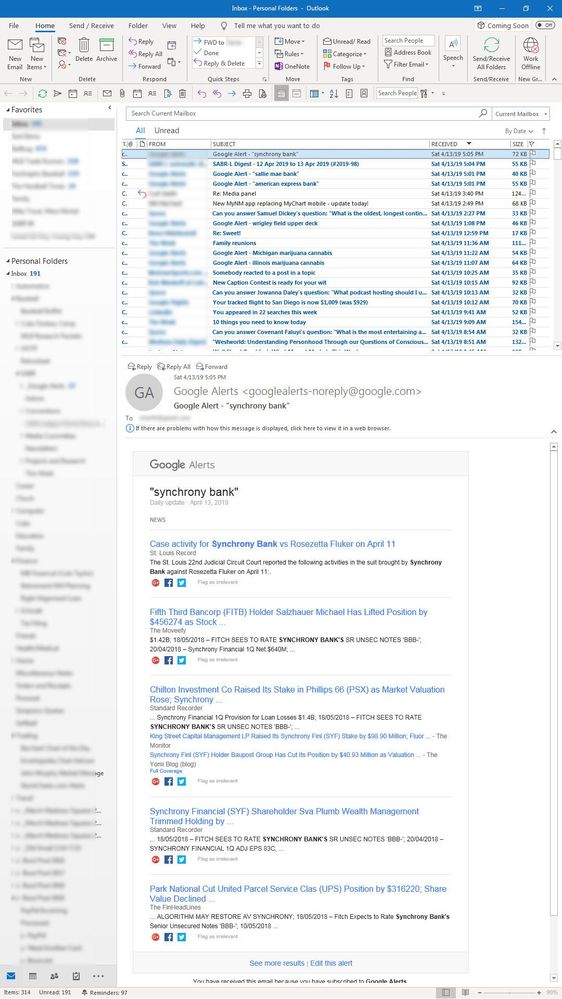Click the Reminders: 97 status entry
562x999 pixels.
point(105,993)
